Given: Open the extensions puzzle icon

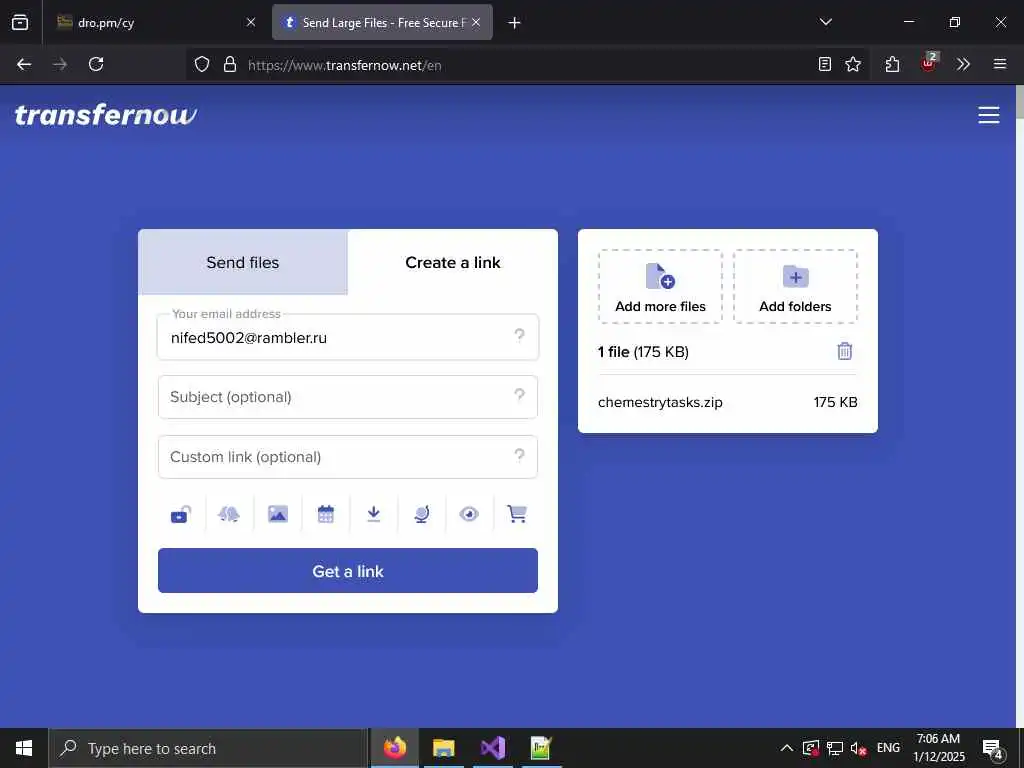Looking at the screenshot, I should point(893,64).
